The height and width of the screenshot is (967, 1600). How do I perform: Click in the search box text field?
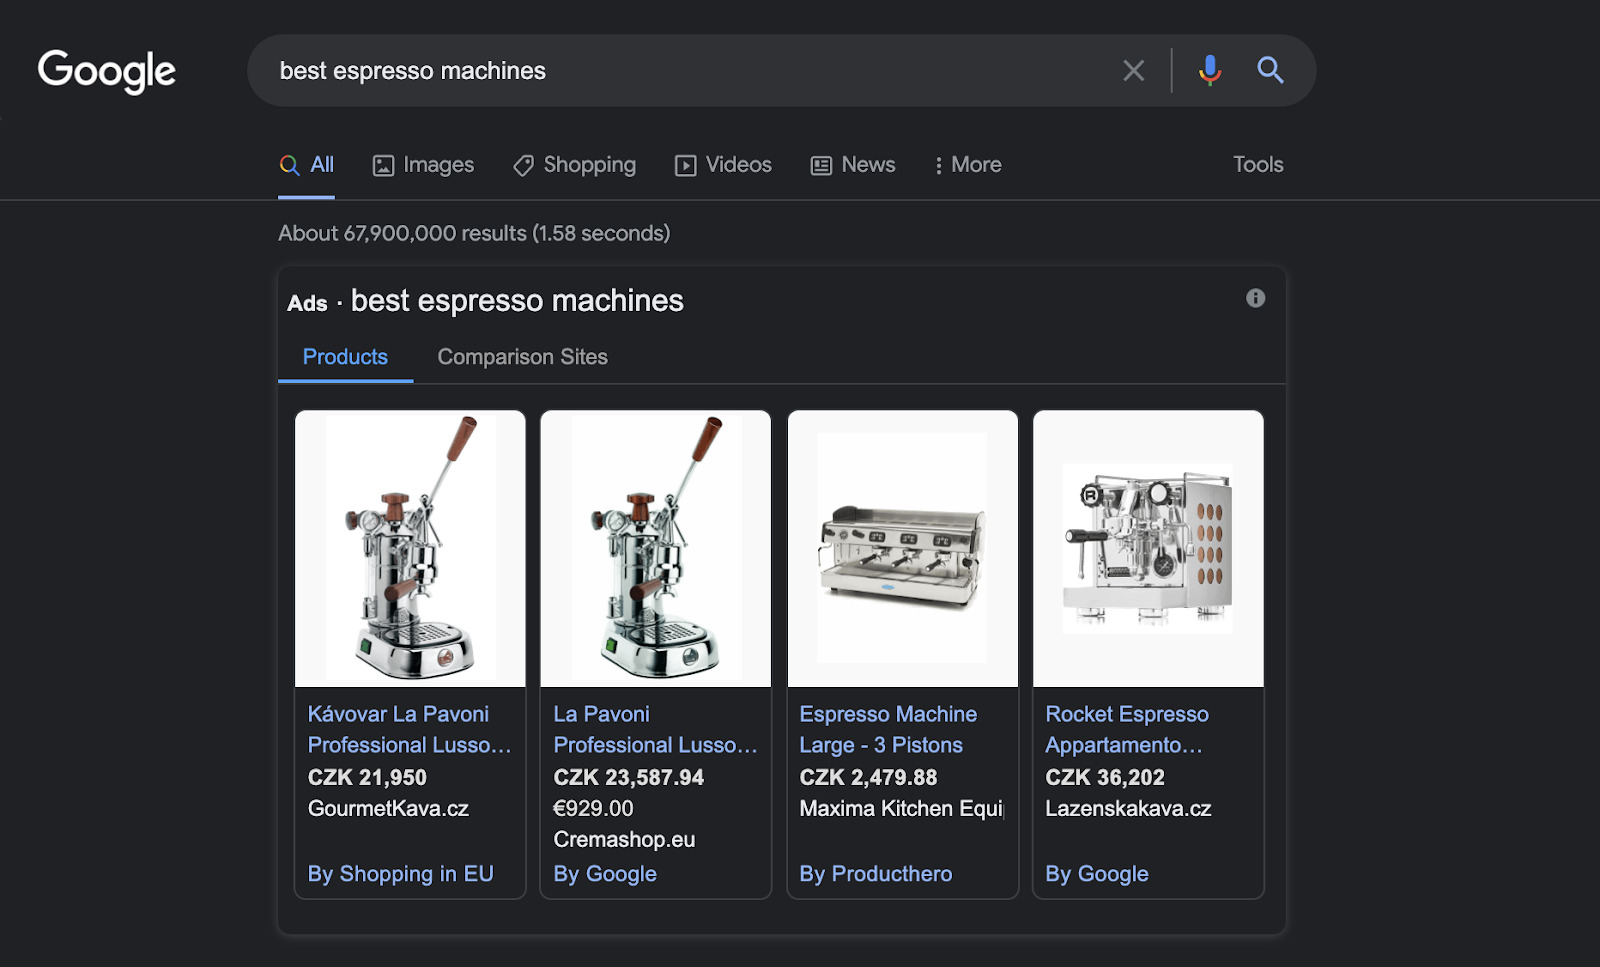point(680,71)
